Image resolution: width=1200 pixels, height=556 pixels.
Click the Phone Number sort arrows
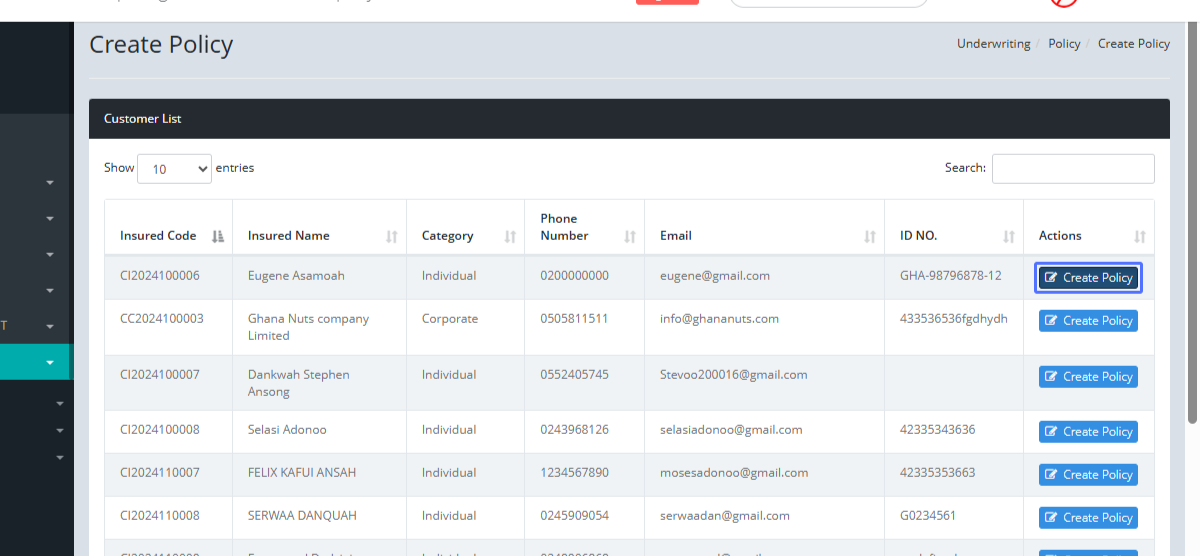630,237
